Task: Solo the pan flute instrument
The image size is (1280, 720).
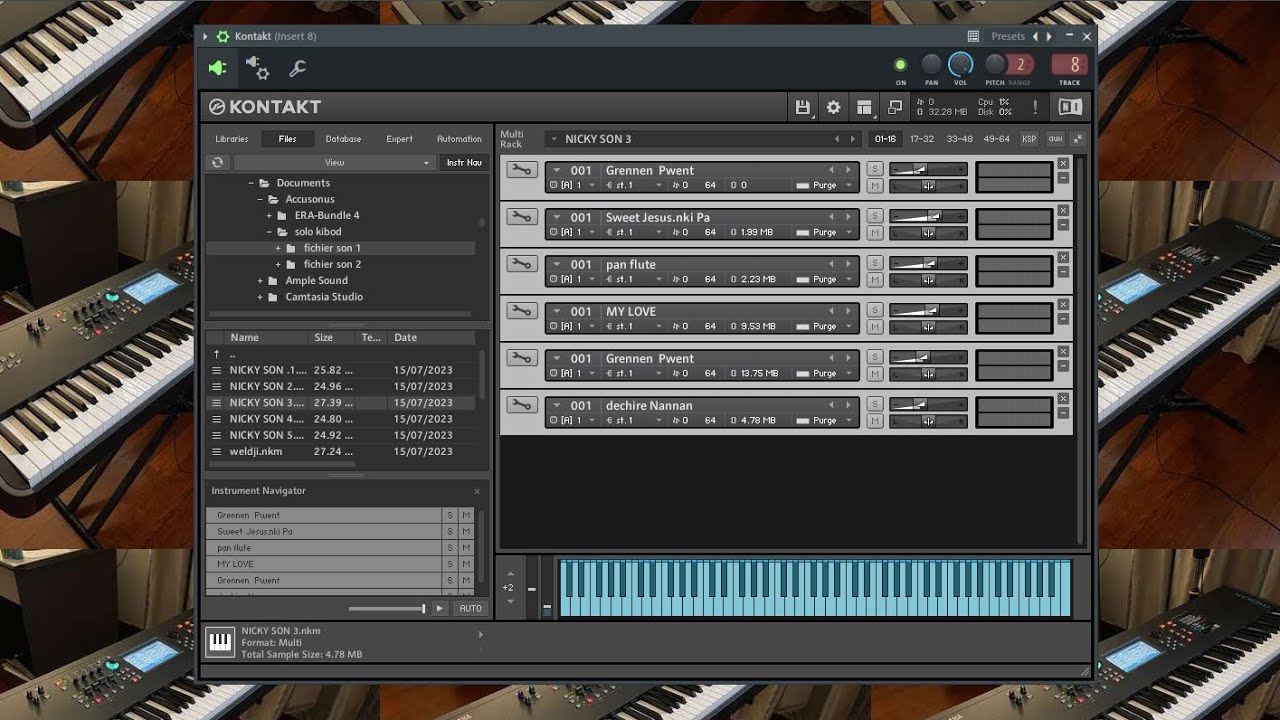Action: click(875, 263)
